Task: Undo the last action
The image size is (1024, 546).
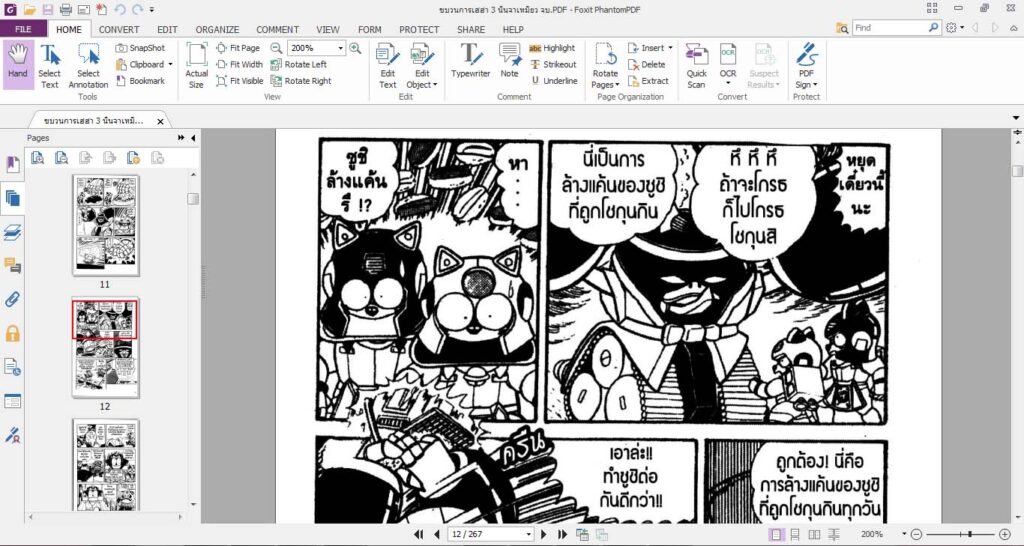Action: pyautogui.click(x=120, y=9)
